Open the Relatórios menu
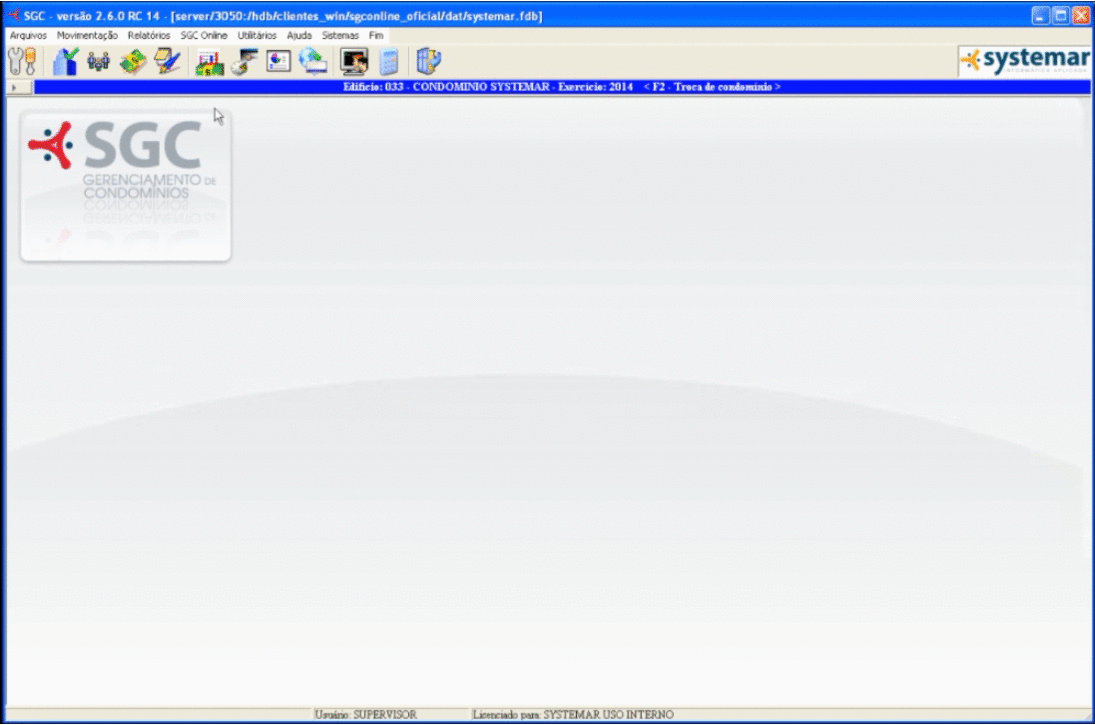This screenshot has width=1095, height=725. pyautogui.click(x=149, y=35)
